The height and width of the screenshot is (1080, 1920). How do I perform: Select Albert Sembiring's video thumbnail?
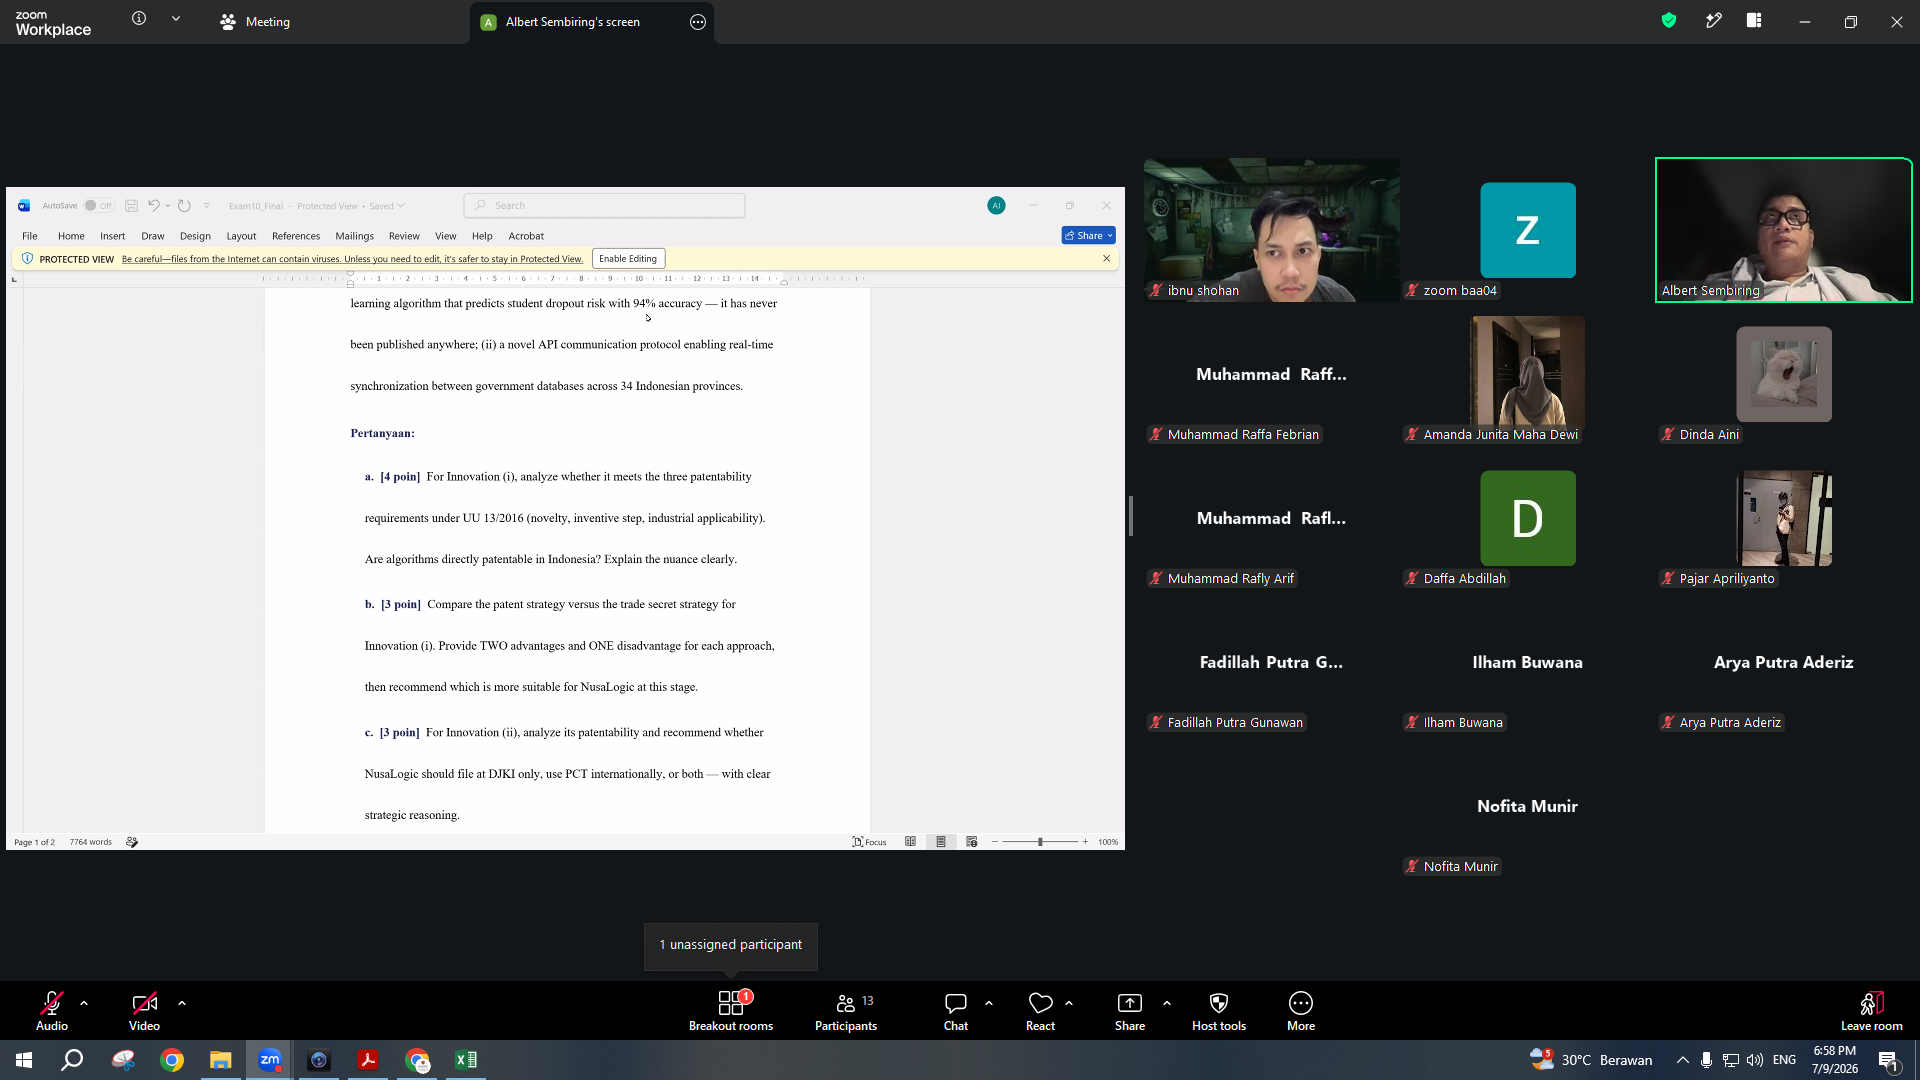click(x=1783, y=230)
